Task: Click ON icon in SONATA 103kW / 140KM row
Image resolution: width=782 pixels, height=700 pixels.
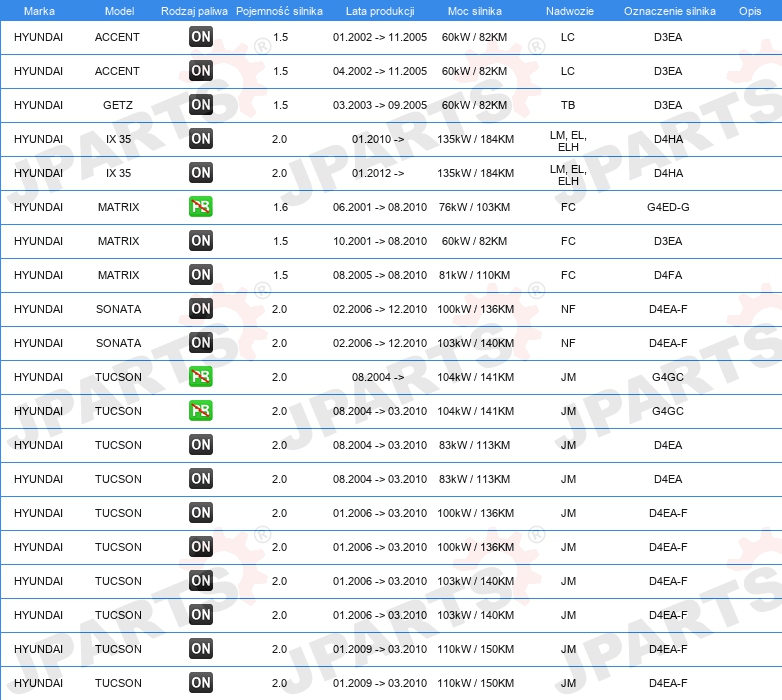Action: tap(201, 343)
